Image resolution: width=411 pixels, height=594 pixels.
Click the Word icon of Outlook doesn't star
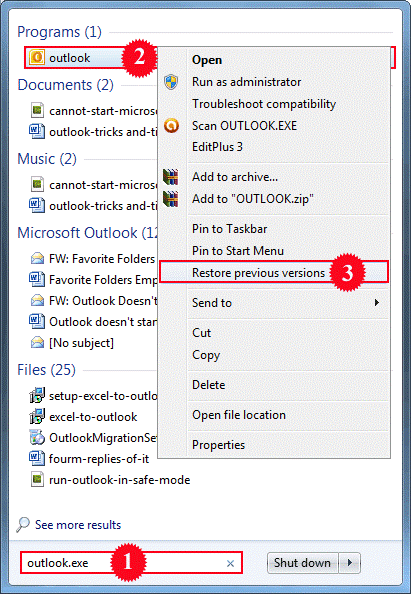coord(37,322)
